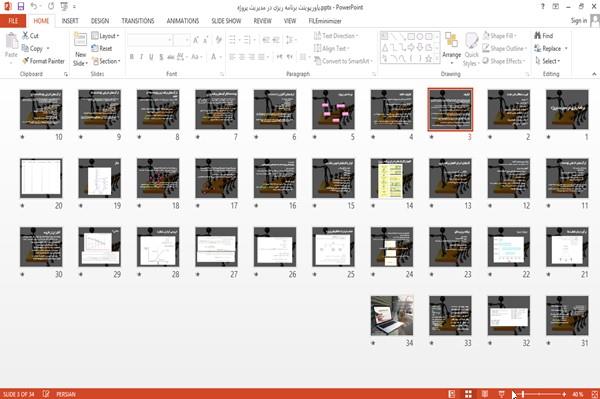Image resolution: width=600 pixels, height=399 pixels.
Task: Click Convert to SmartArt button
Action: point(343,61)
